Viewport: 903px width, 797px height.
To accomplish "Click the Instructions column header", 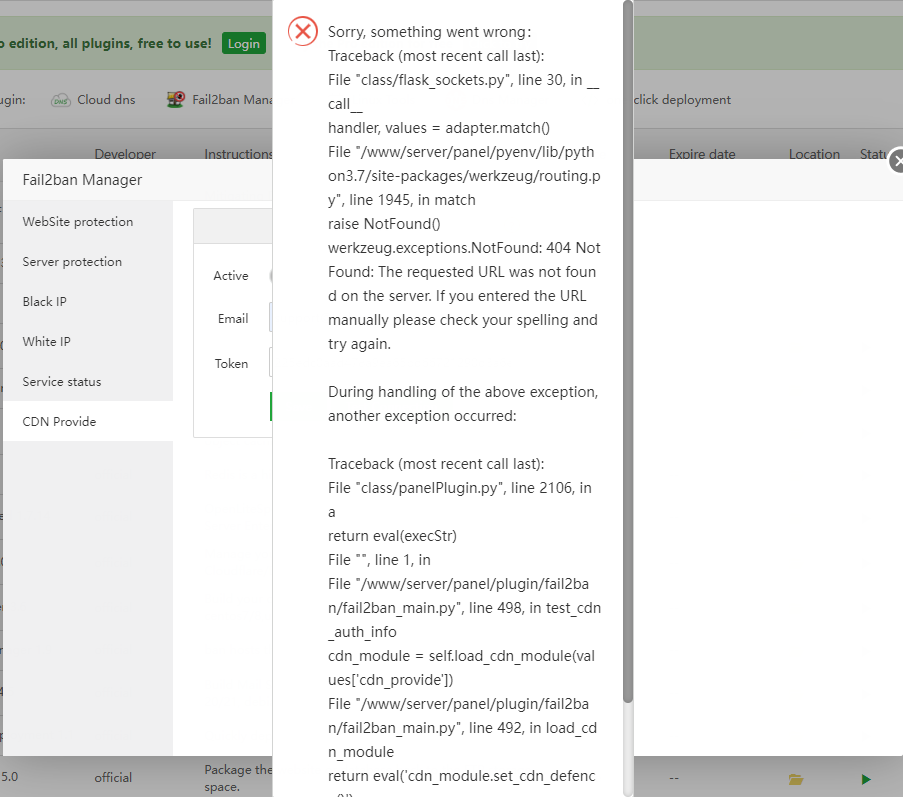I will pyautogui.click(x=238, y=154).
